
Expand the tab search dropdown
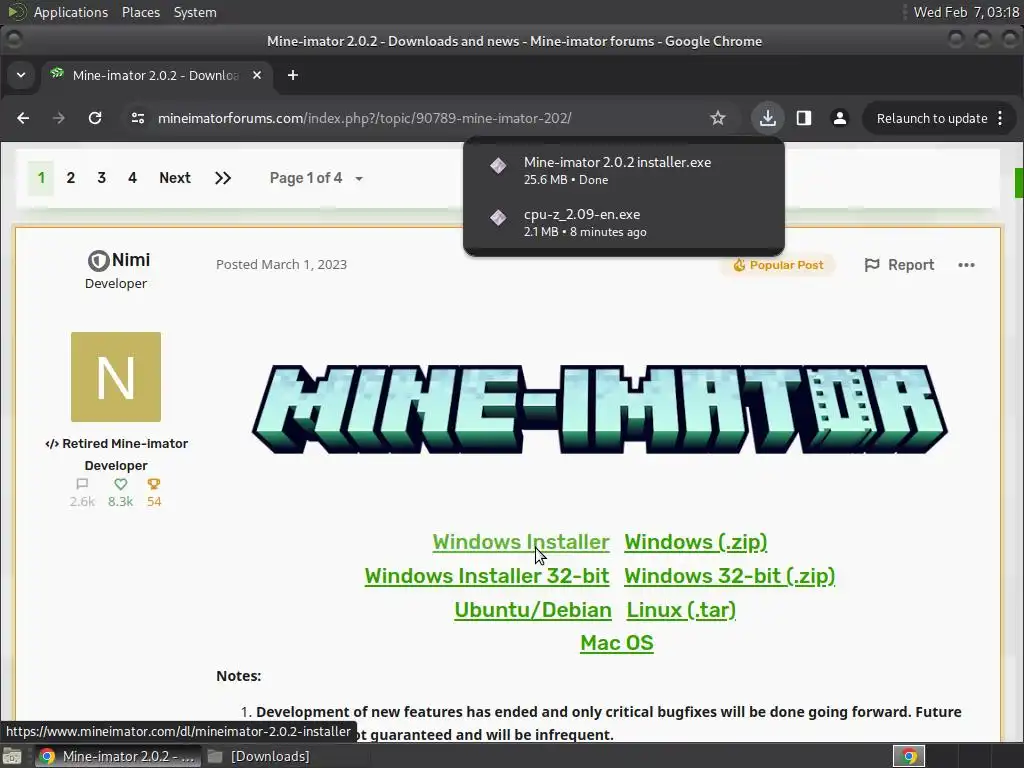[21, 75]
